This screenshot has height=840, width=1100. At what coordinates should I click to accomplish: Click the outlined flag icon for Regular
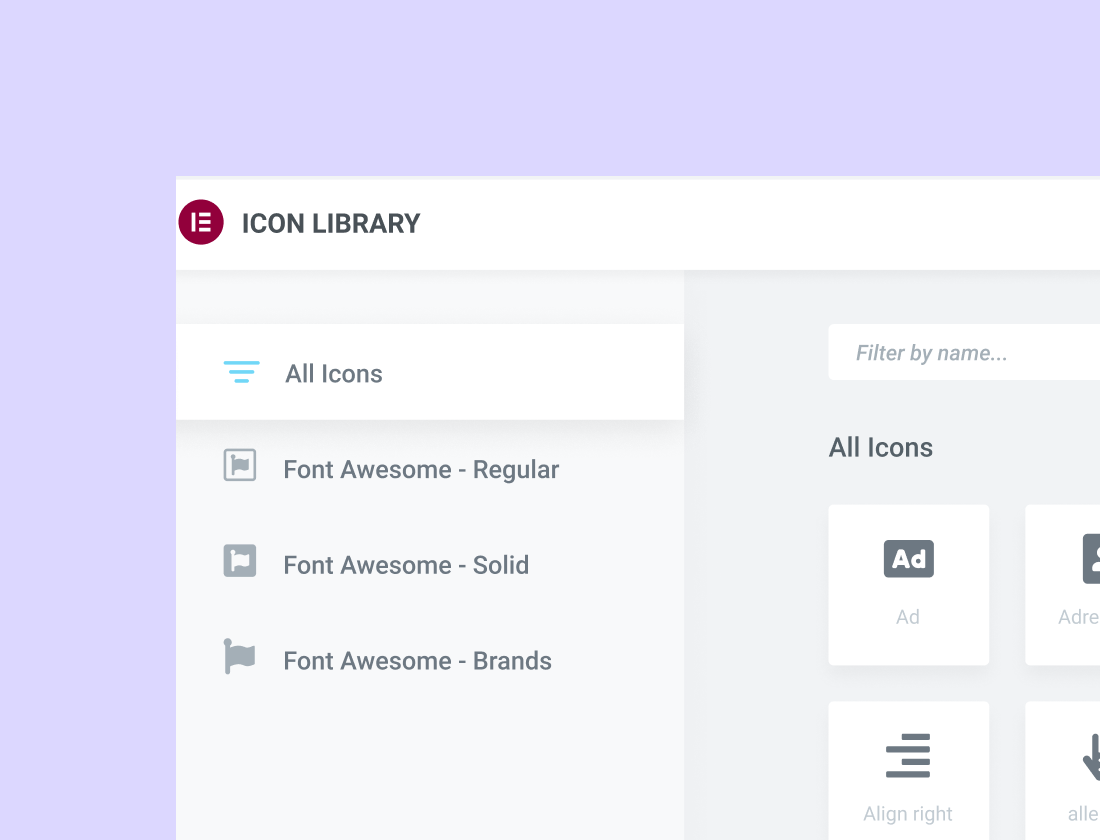coord(240,465)
